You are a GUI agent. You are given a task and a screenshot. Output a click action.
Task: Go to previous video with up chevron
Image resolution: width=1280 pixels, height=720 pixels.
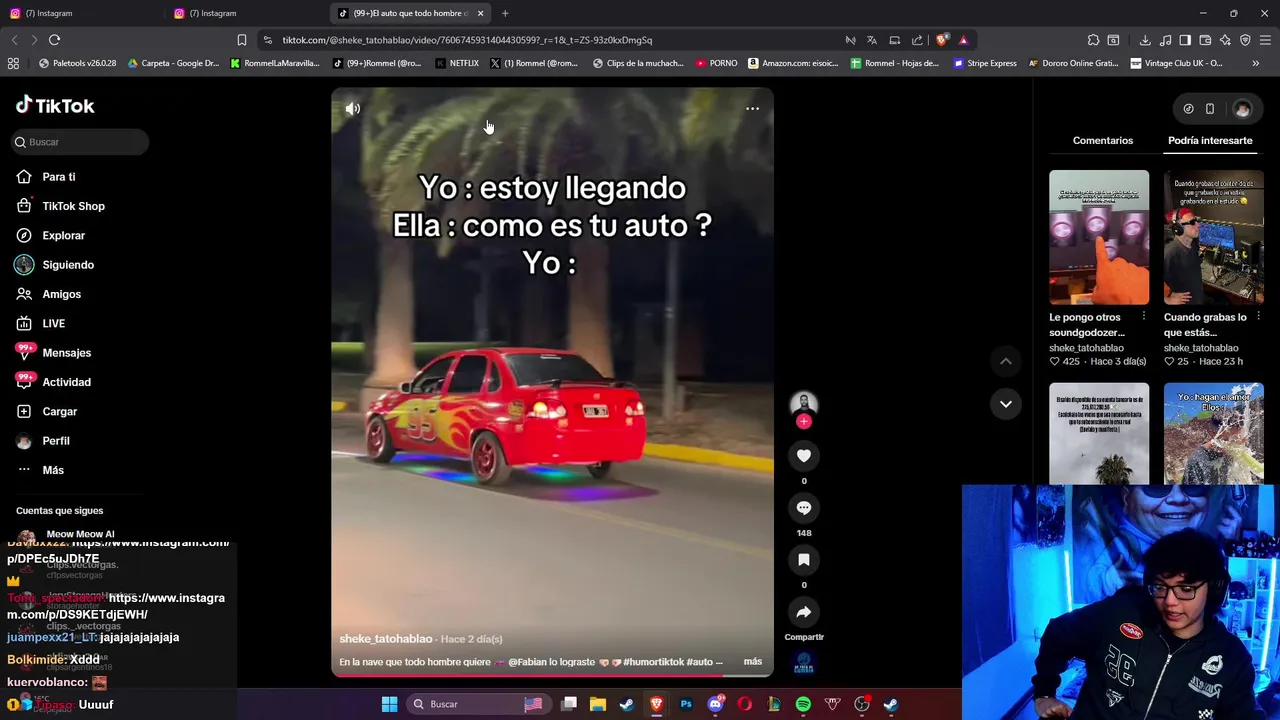tap(1006, 361)
